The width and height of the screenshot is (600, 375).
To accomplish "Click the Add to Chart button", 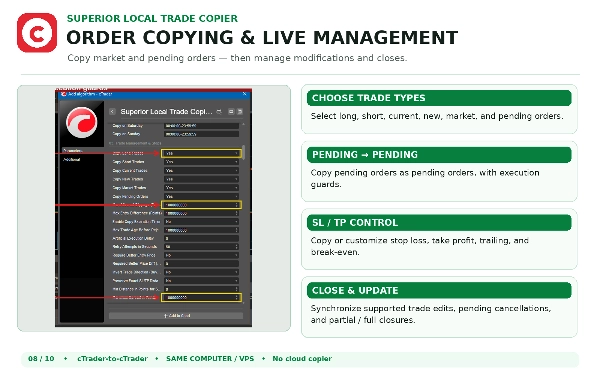I will [x=176, y=316].
